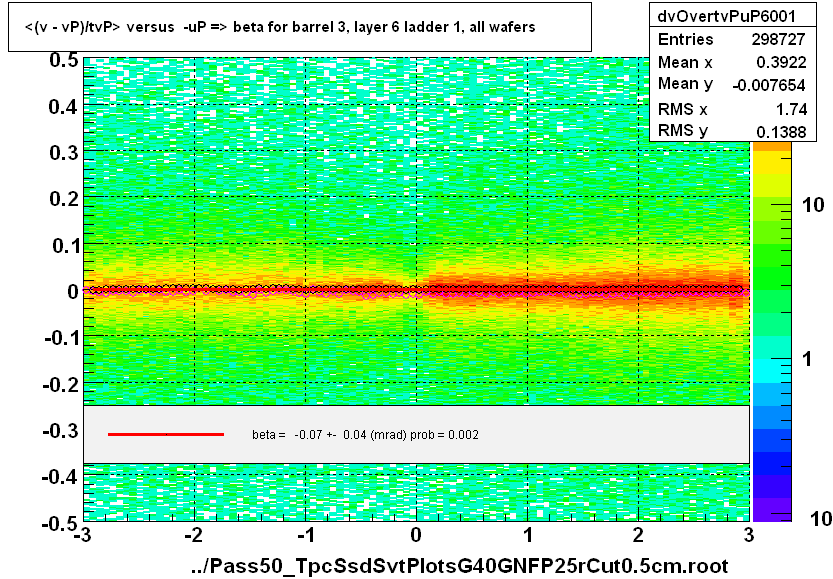Select the dvOvertvPuP6001 stats box title
Image resolution: width=833 pixels, height=579 pixels.
click(726, 16)
